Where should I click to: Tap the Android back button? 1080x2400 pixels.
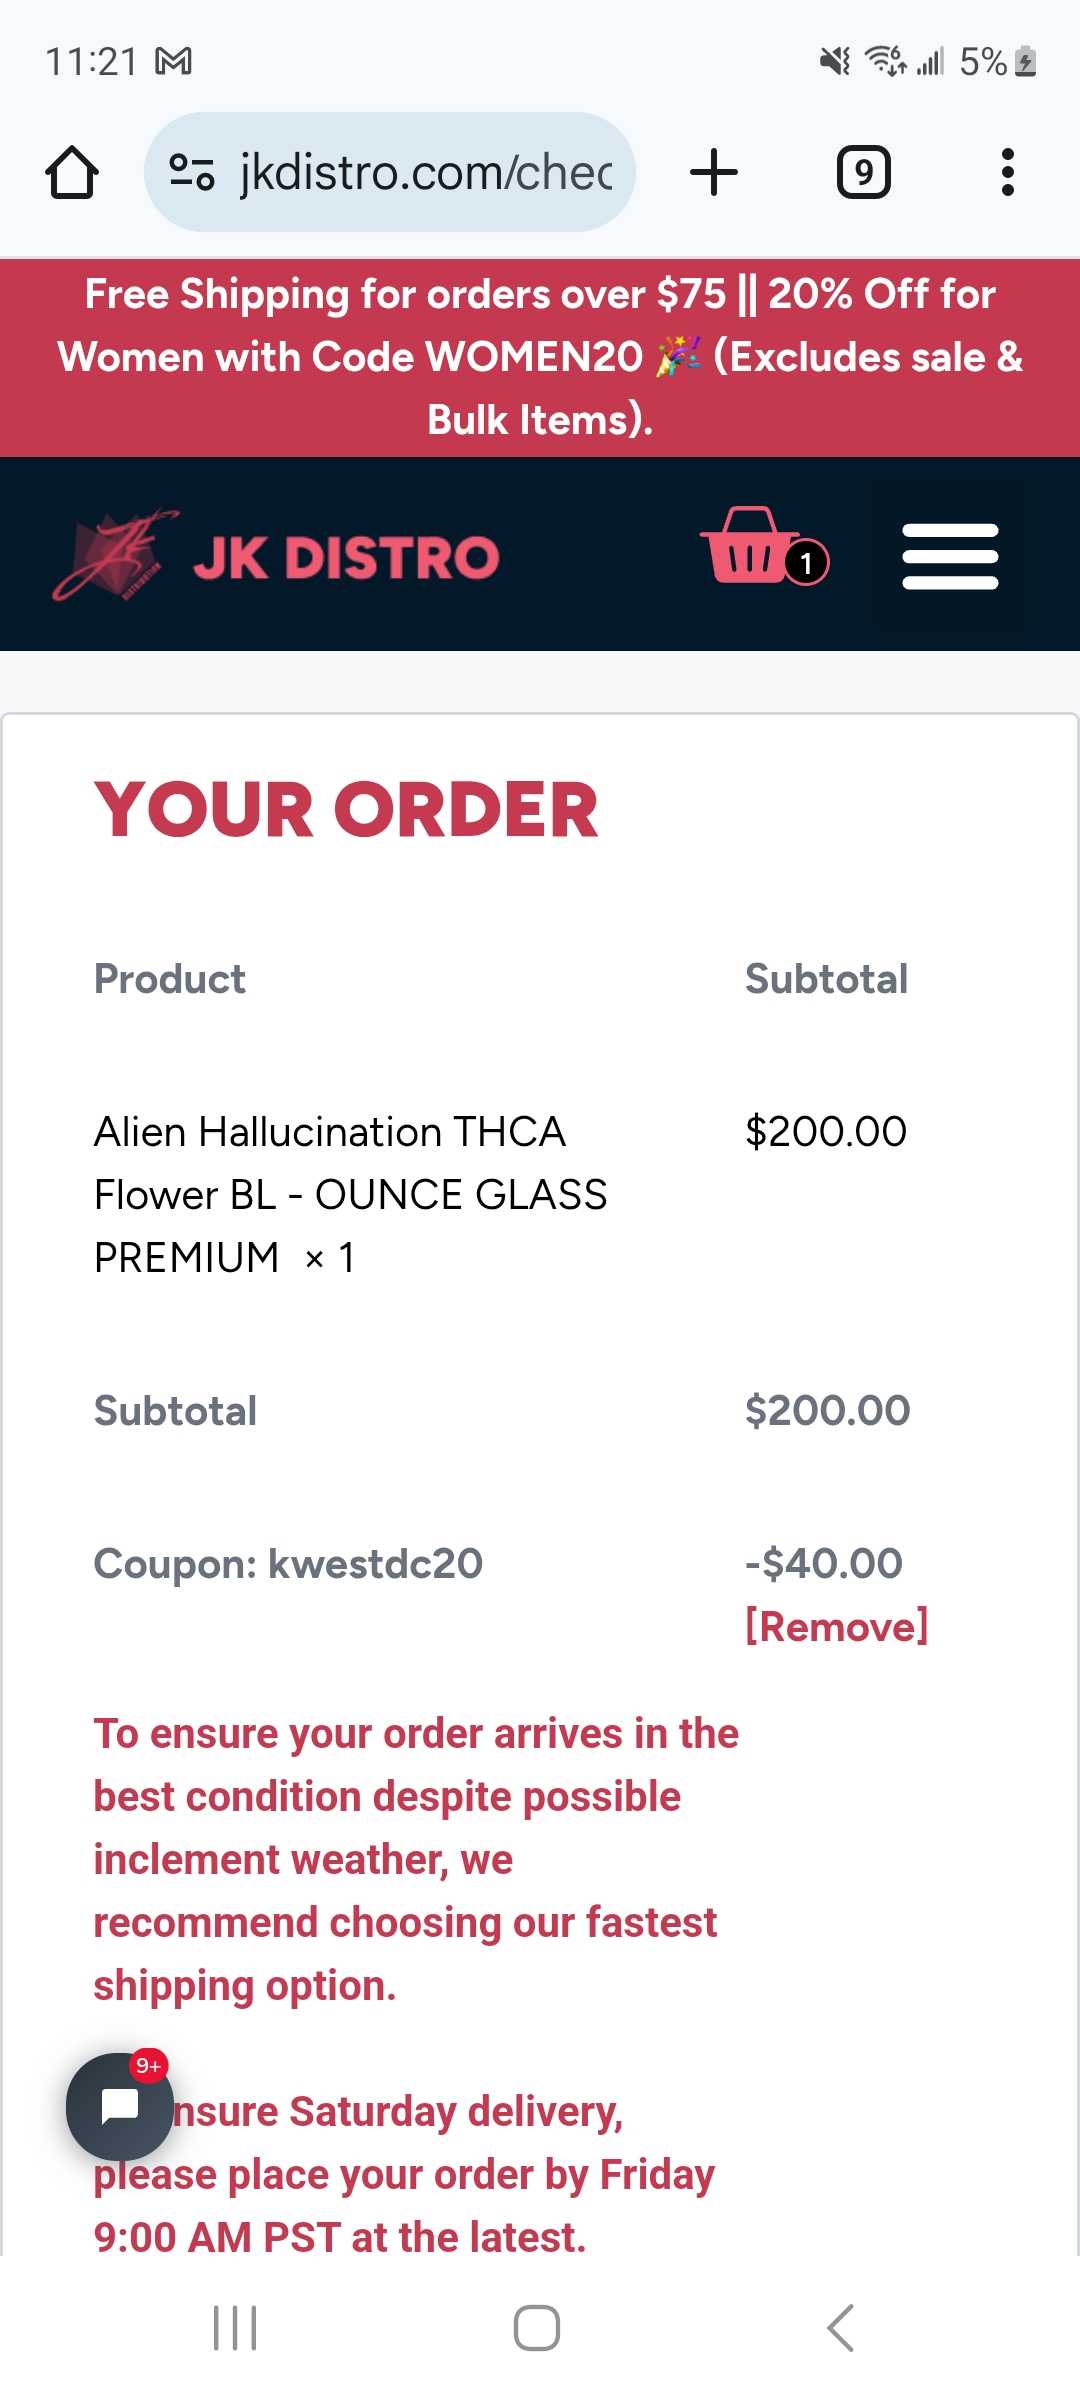click(840, 2328)
